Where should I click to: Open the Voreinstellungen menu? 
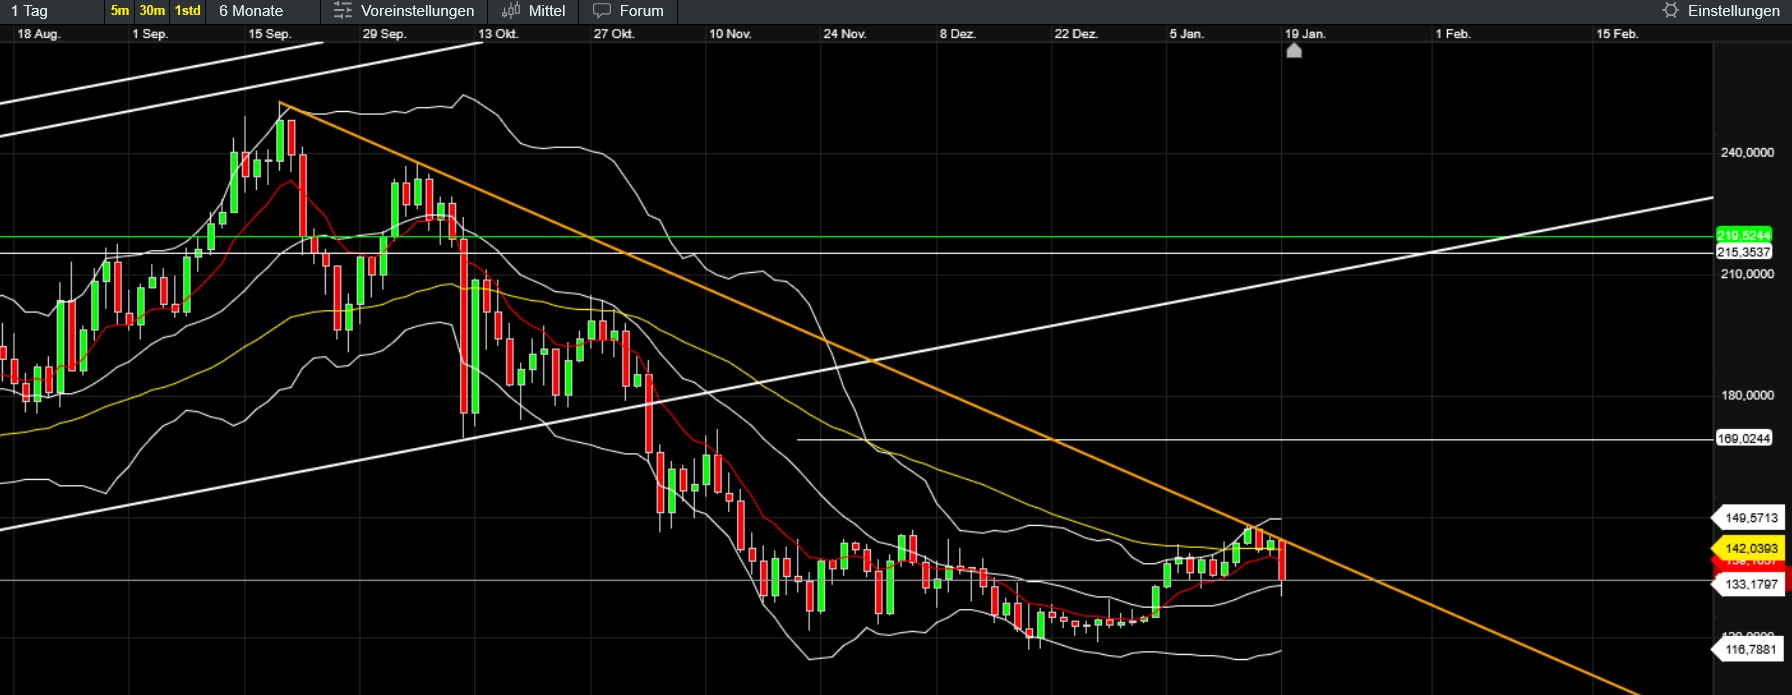click(417, 11)
